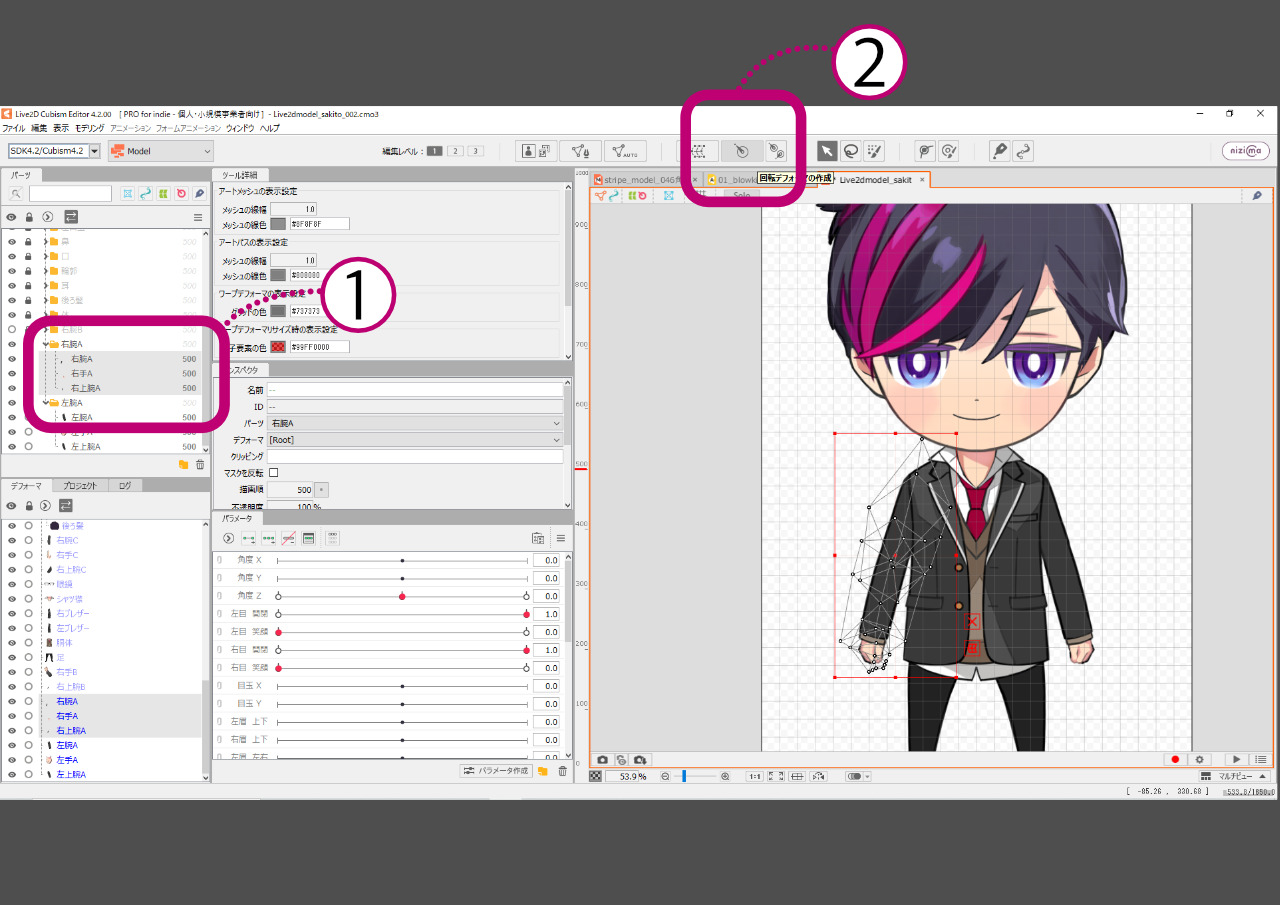This screenshot has width=1280, height=905.
Task: Click the parameter panel hamburger menu
Action: coord(561,538)
